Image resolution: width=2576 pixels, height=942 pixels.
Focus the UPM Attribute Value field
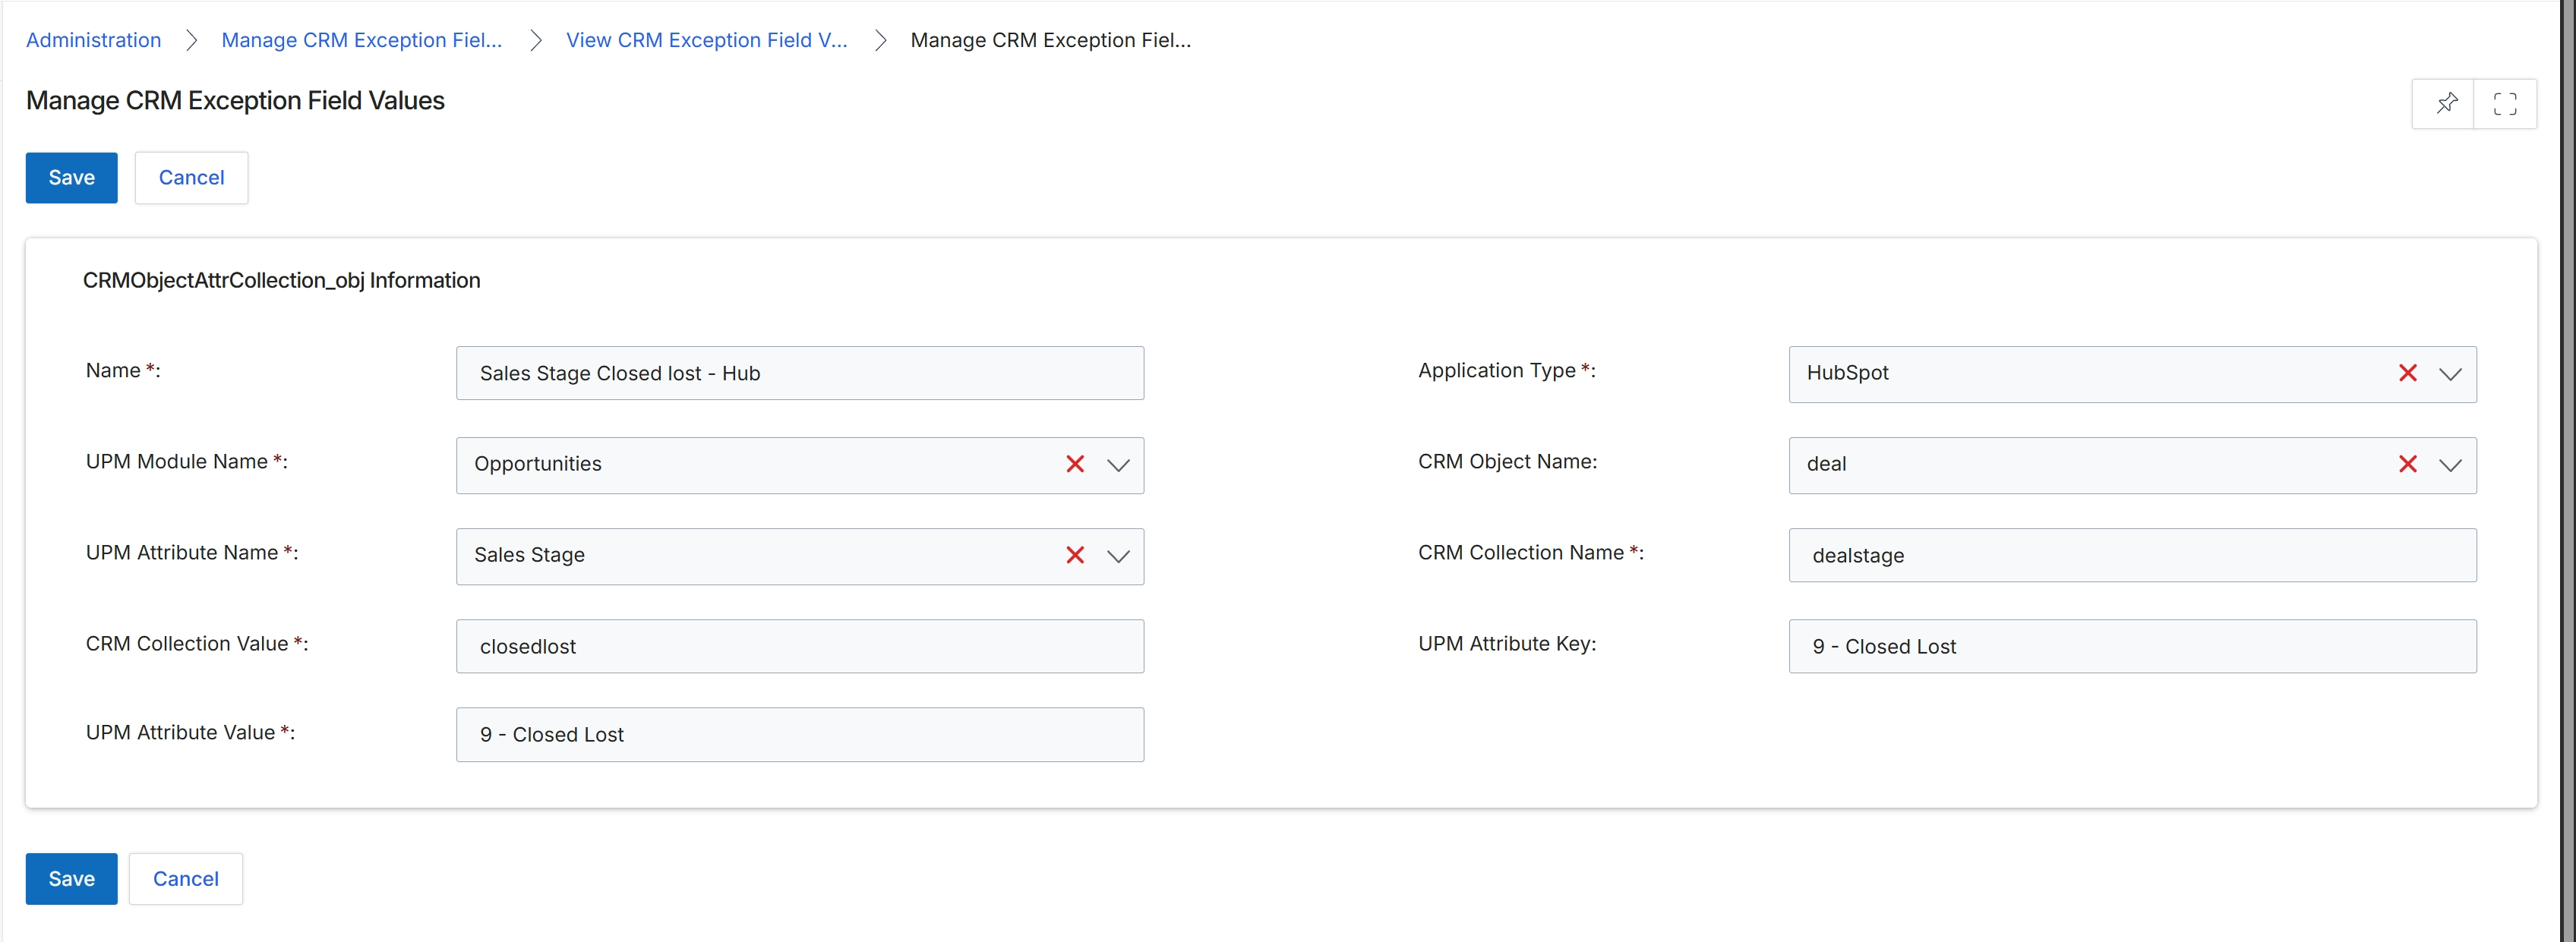coord(800,735)
